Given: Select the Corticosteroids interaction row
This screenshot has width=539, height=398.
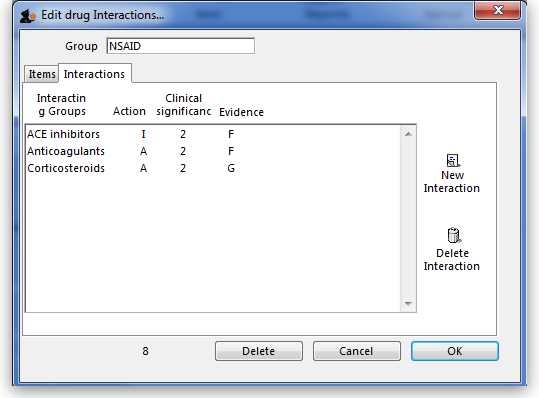Looking at the screenshot, I should pos(213,168).
